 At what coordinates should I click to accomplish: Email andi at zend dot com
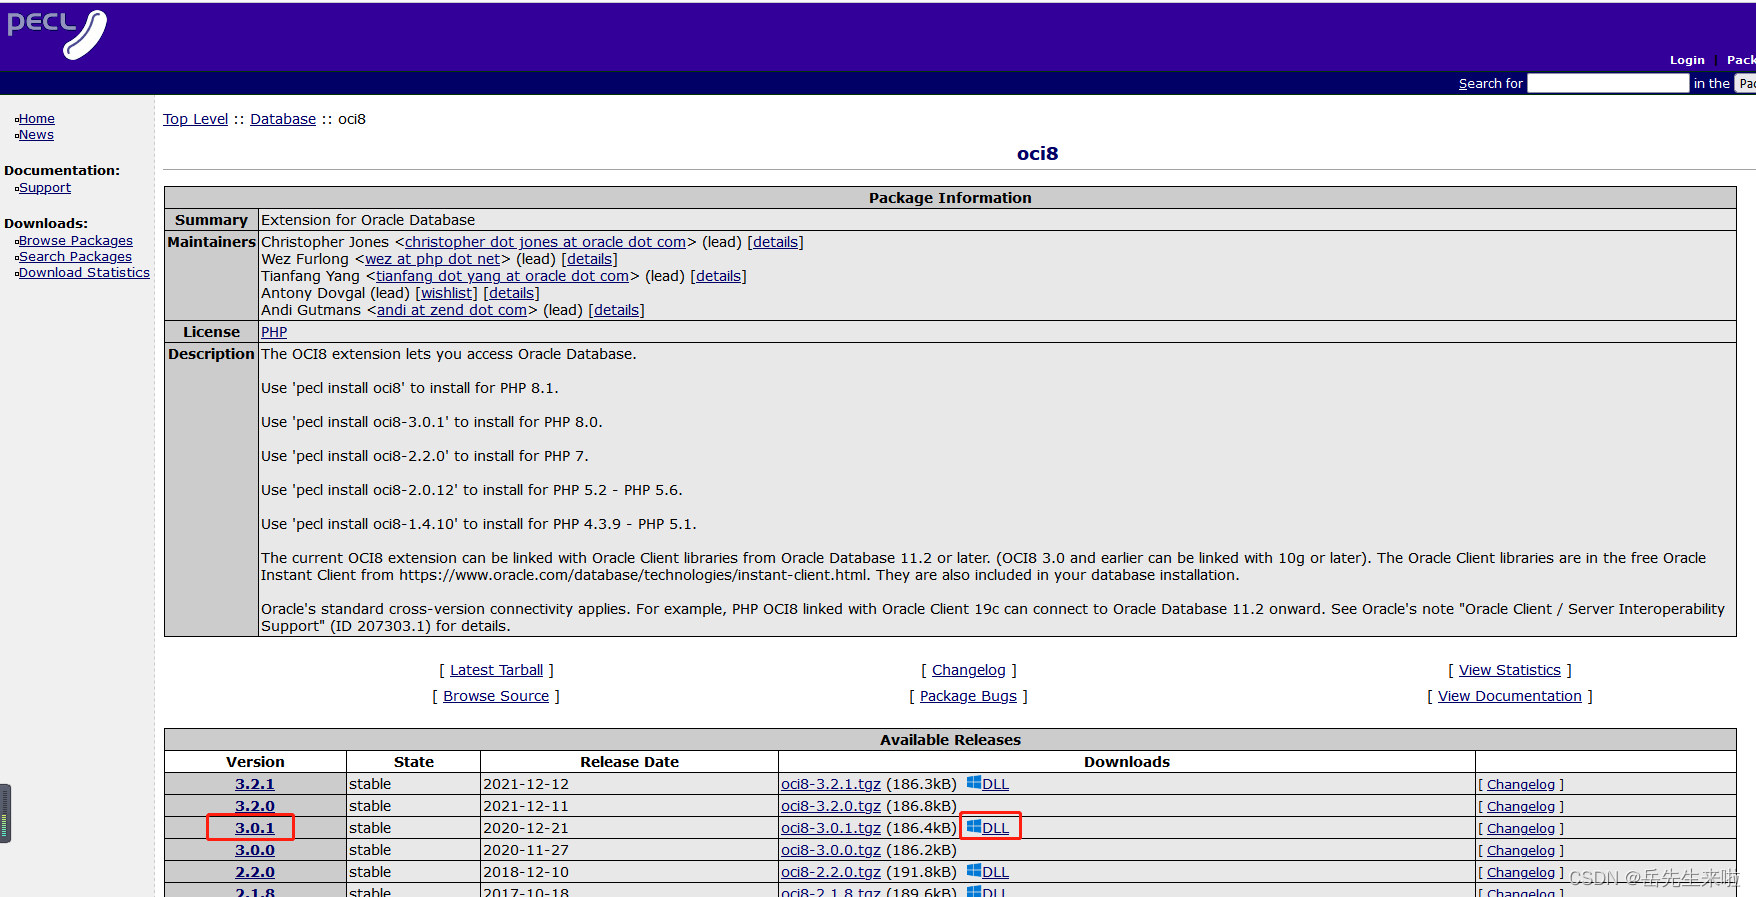452,310
